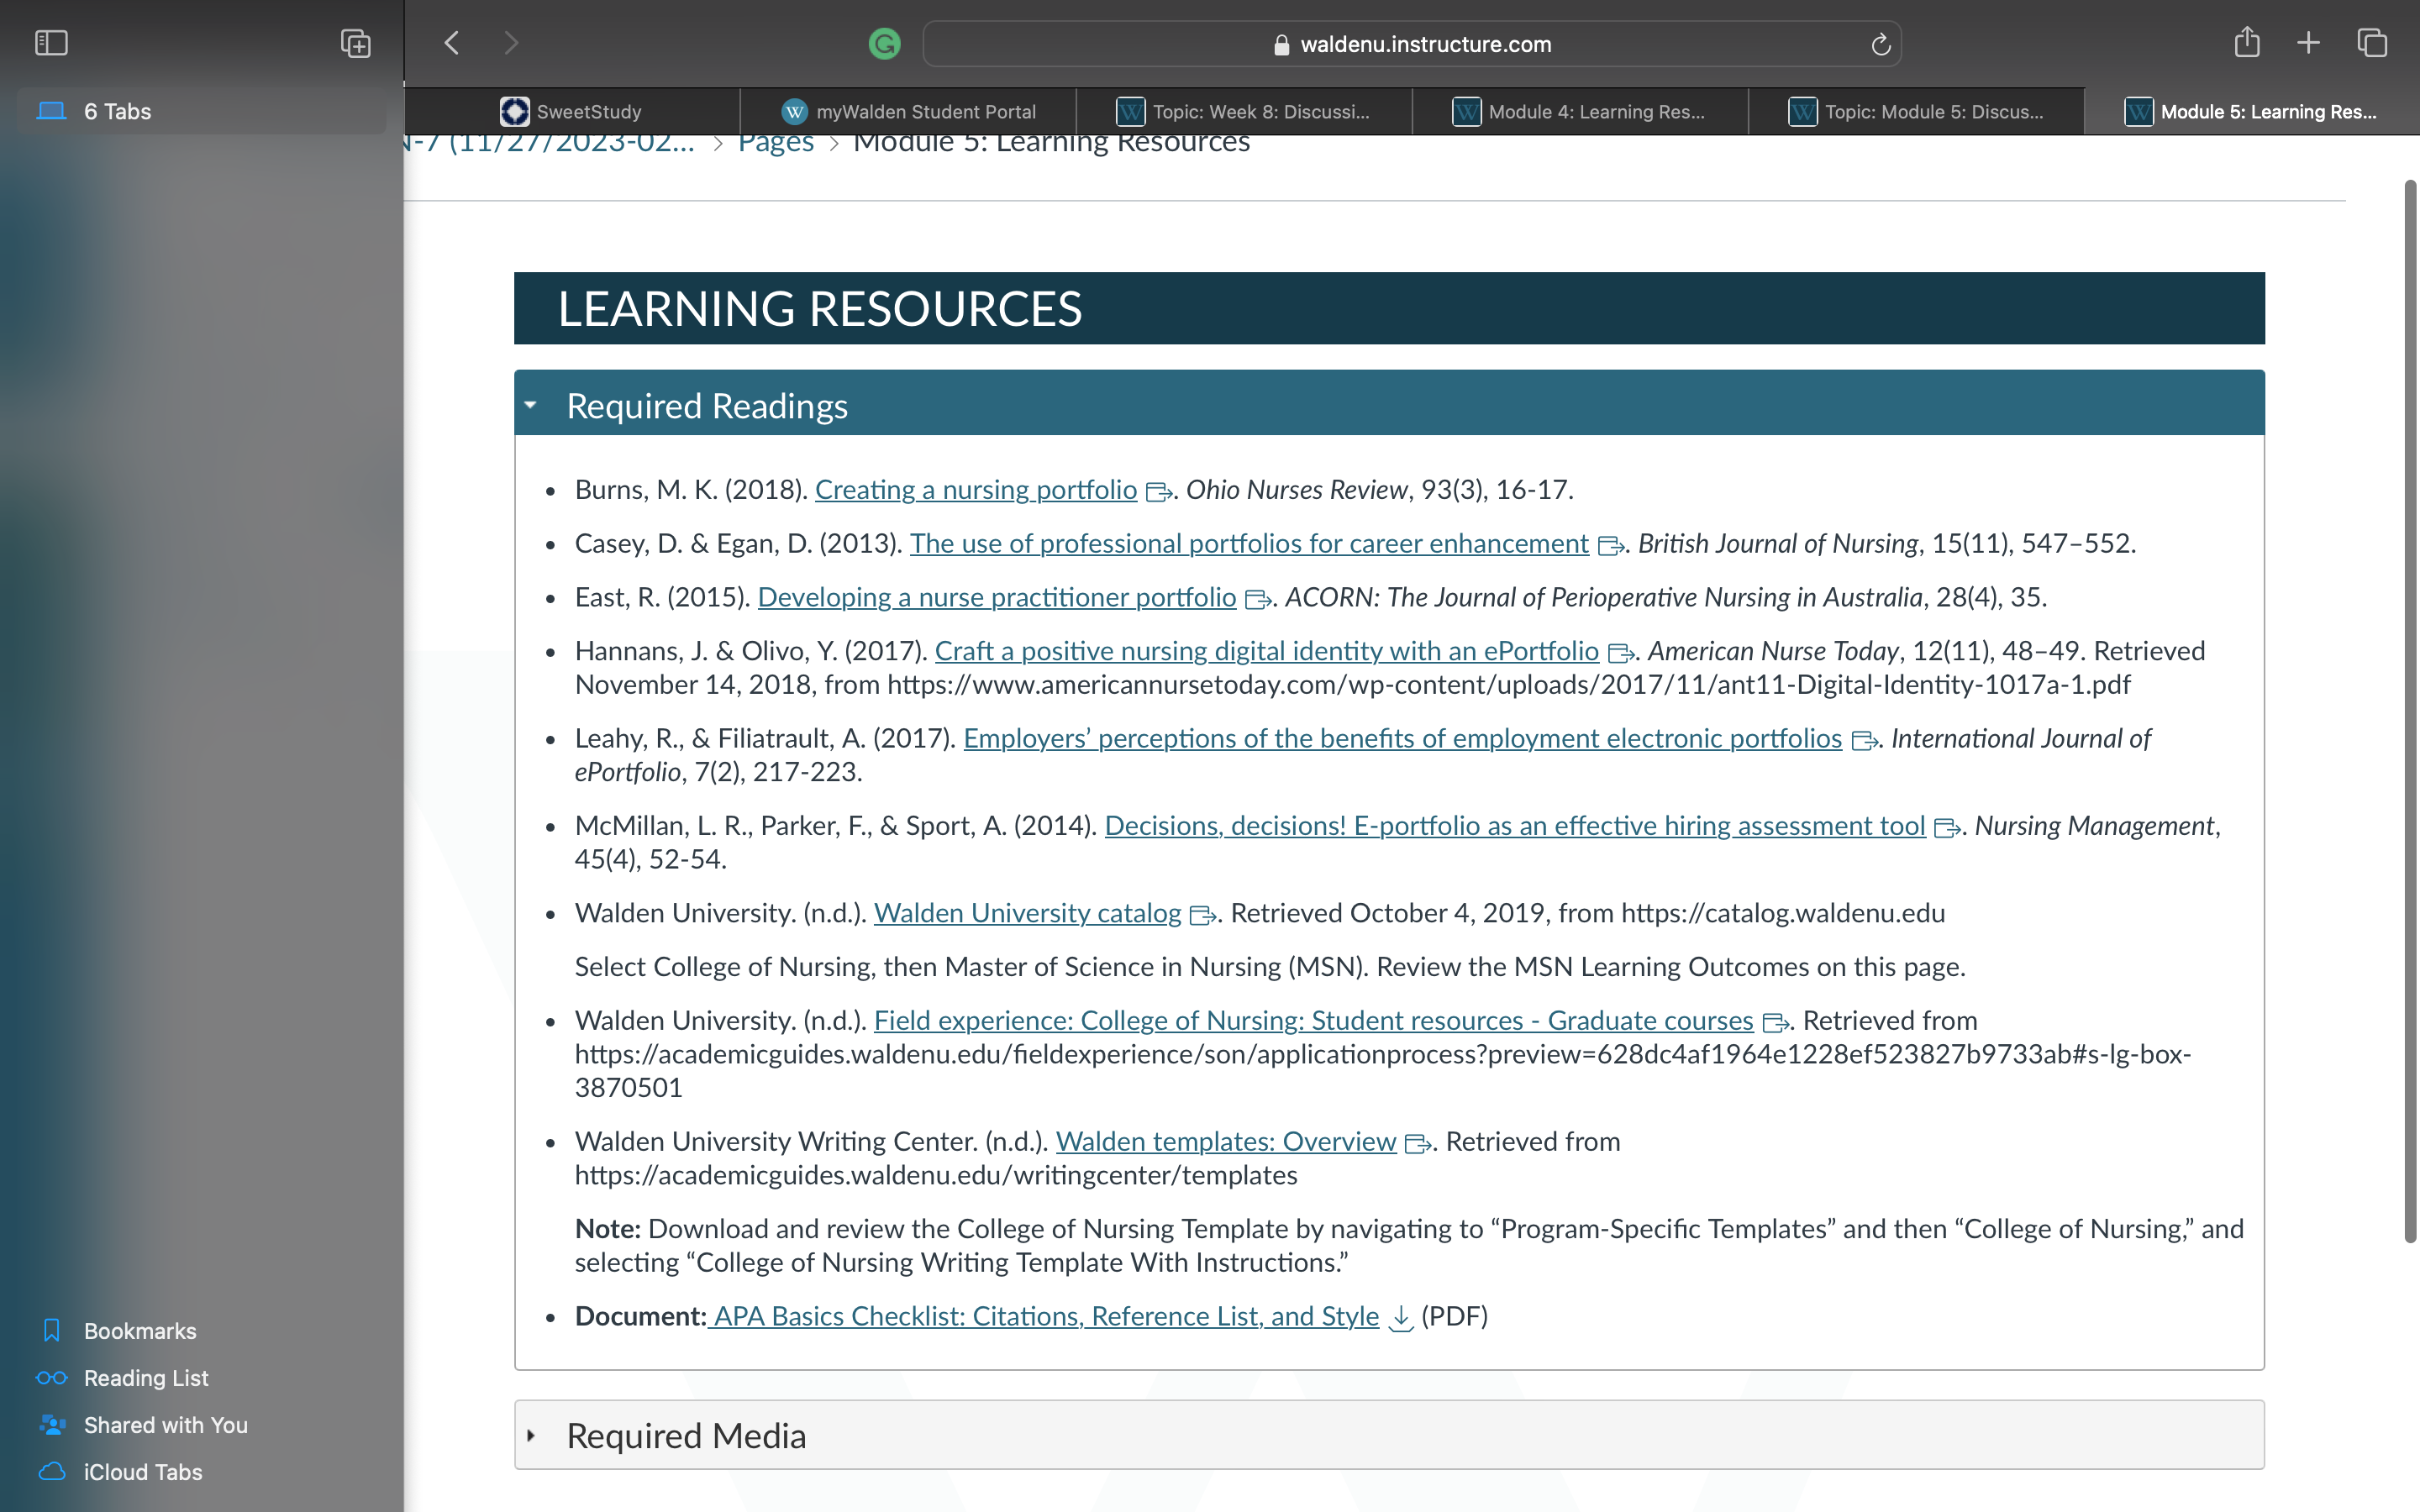The width and height of the screenshot is (2420, 1512).
Task: Click the Module 5: Learning Resources breadcrumb text
Action: [1051, 142]
